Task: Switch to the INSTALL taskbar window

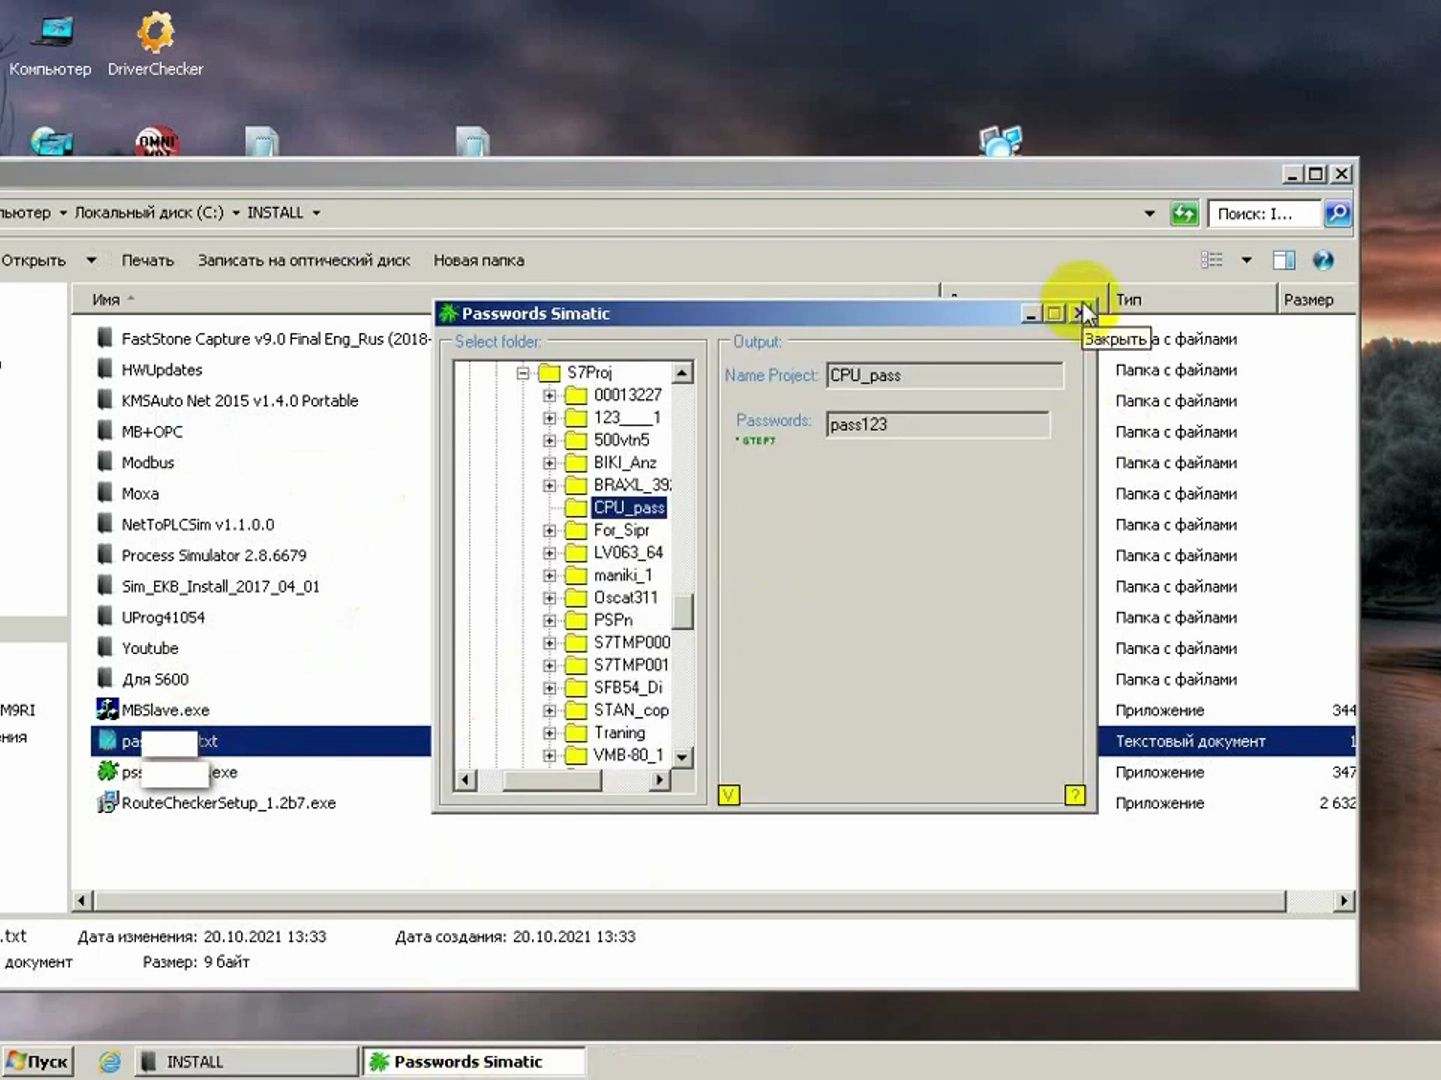Action: pyautogui.click(x=246, y=1062)
